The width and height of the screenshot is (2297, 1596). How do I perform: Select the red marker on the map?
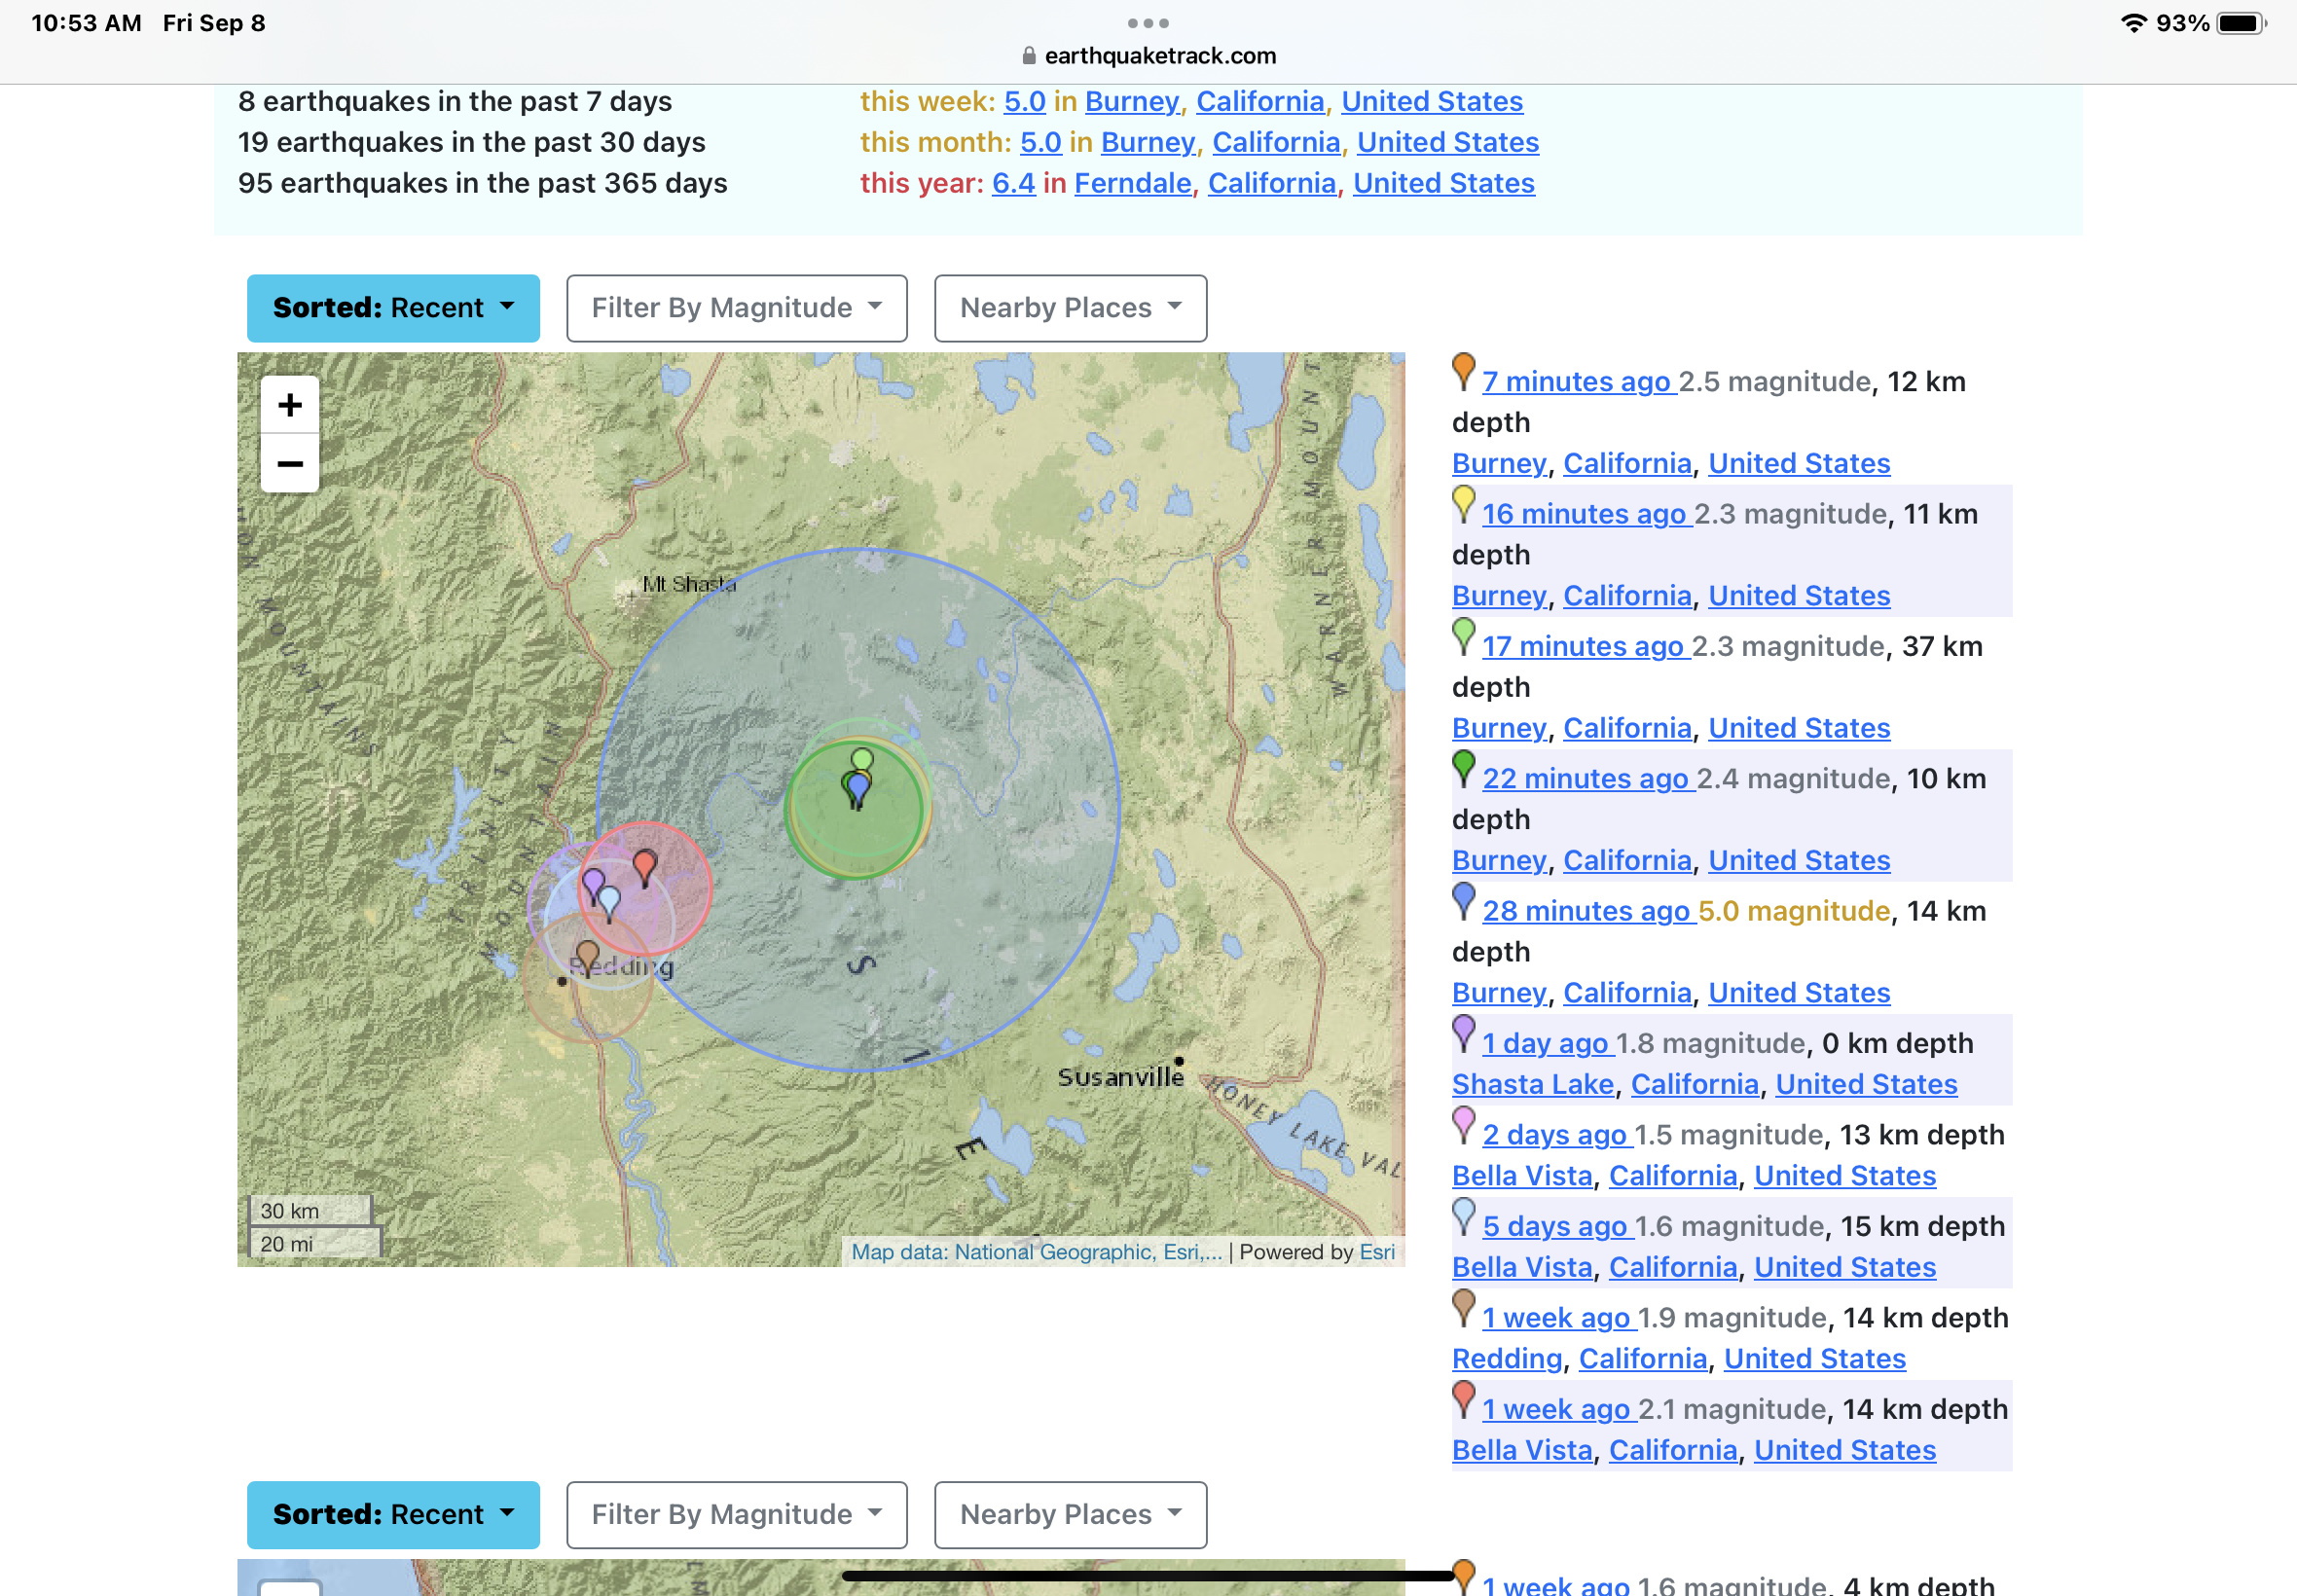tap(645, 867)
